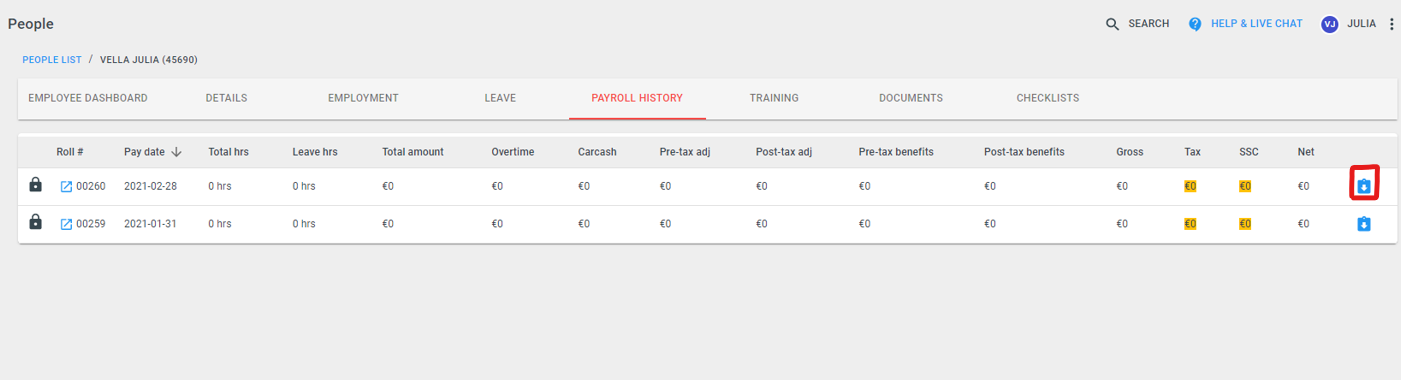Sort by Roll # column header

[x=70, y=152]
